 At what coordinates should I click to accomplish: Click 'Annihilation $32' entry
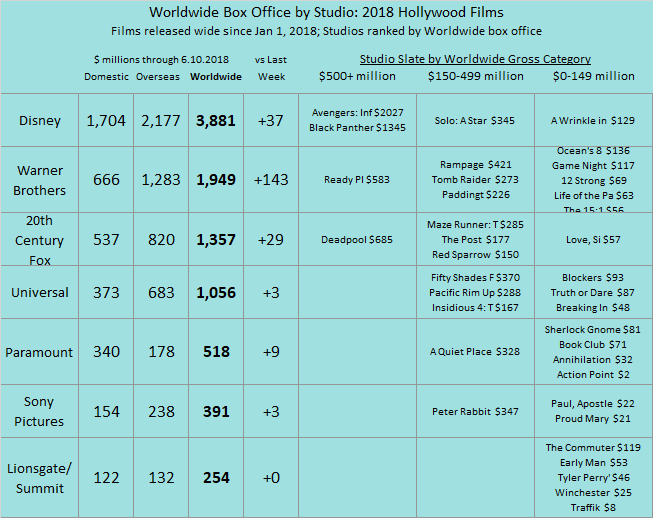593,360
